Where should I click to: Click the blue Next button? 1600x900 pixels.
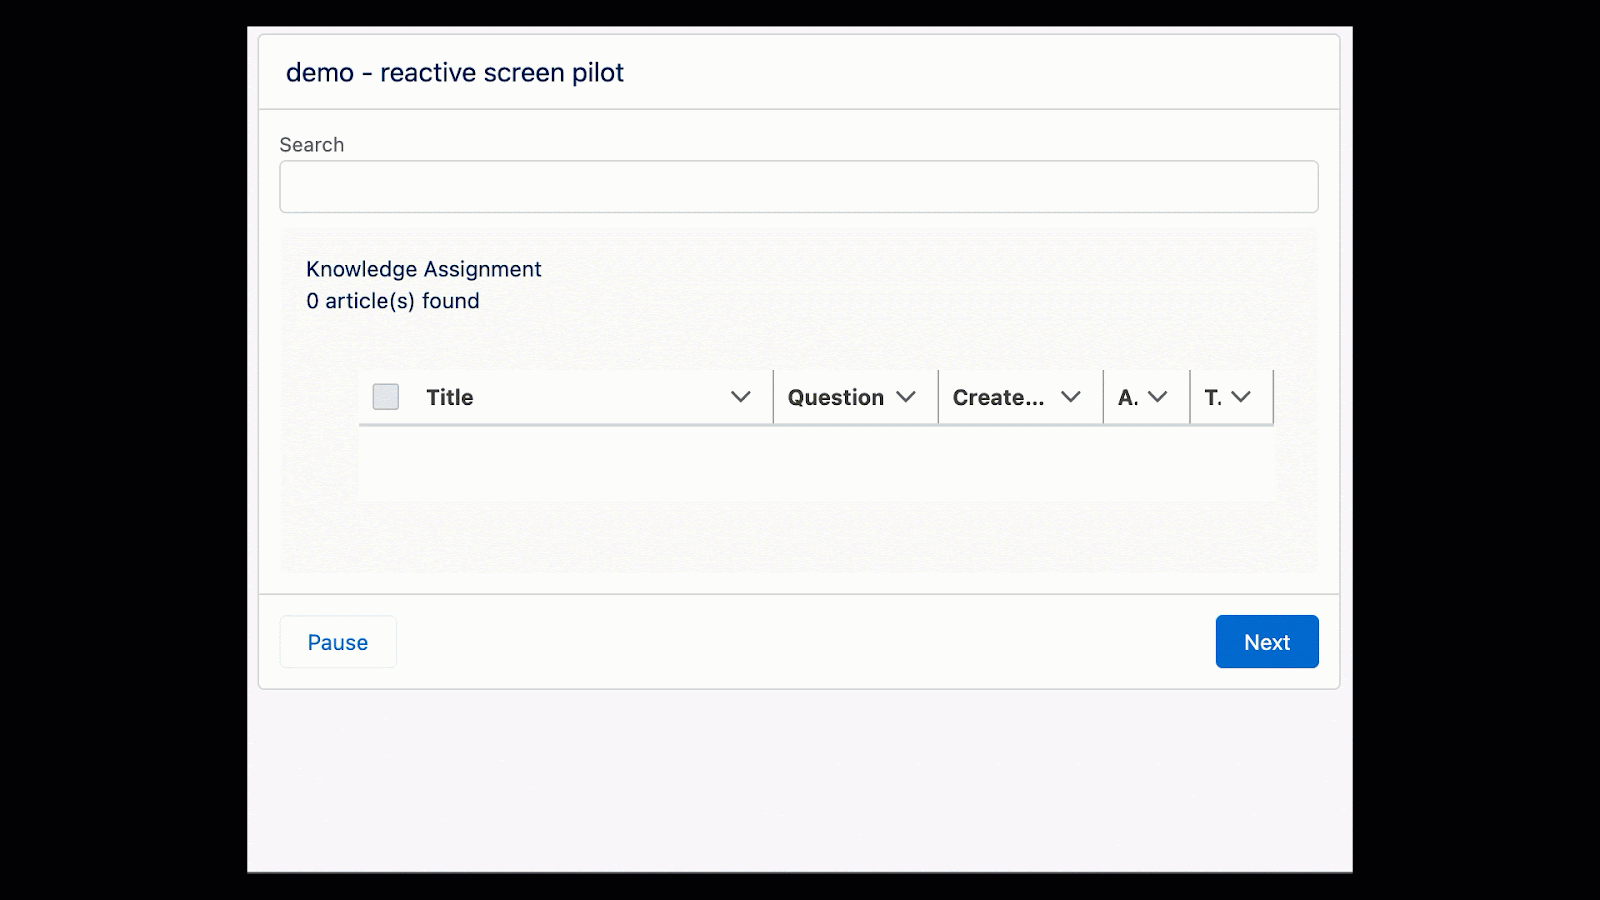click(1266, 642)
